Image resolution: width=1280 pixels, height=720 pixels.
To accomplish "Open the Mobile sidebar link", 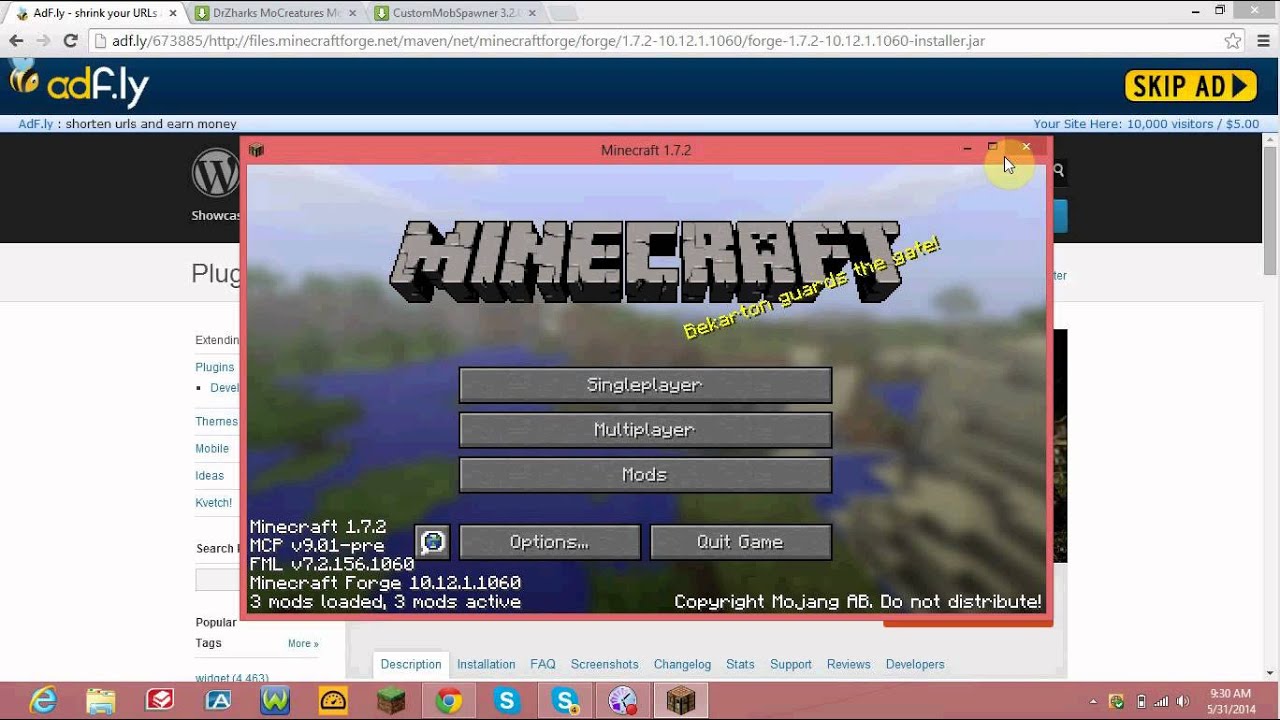I will tap(212, 448).
